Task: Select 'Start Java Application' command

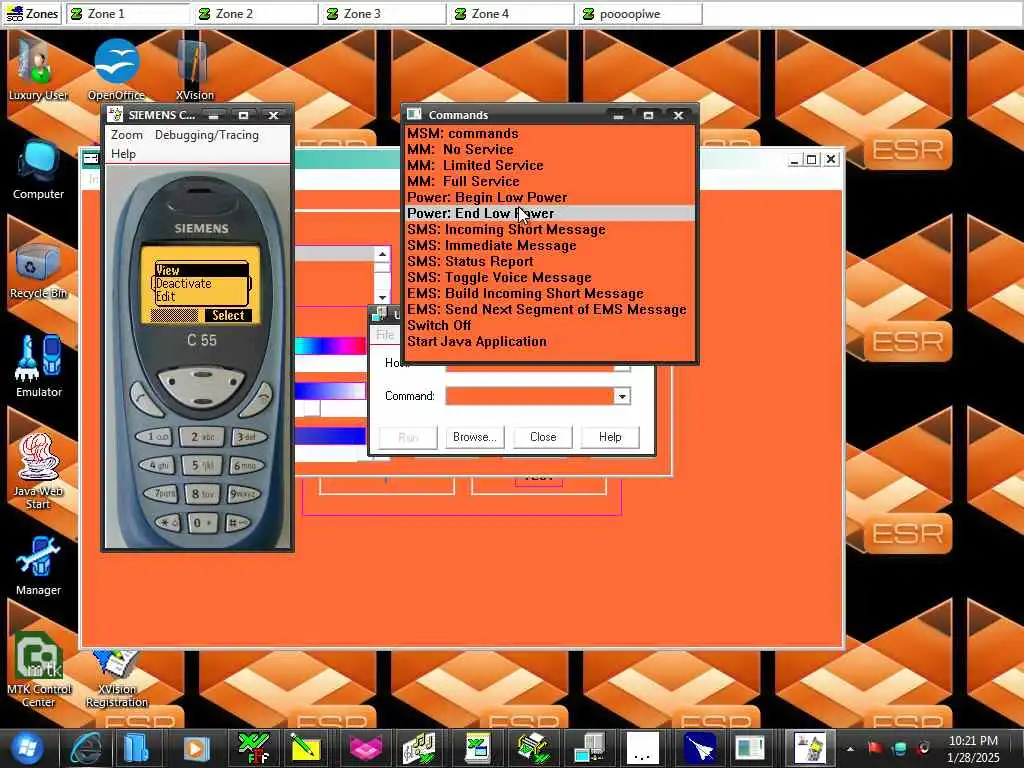Action: (550, 342)
